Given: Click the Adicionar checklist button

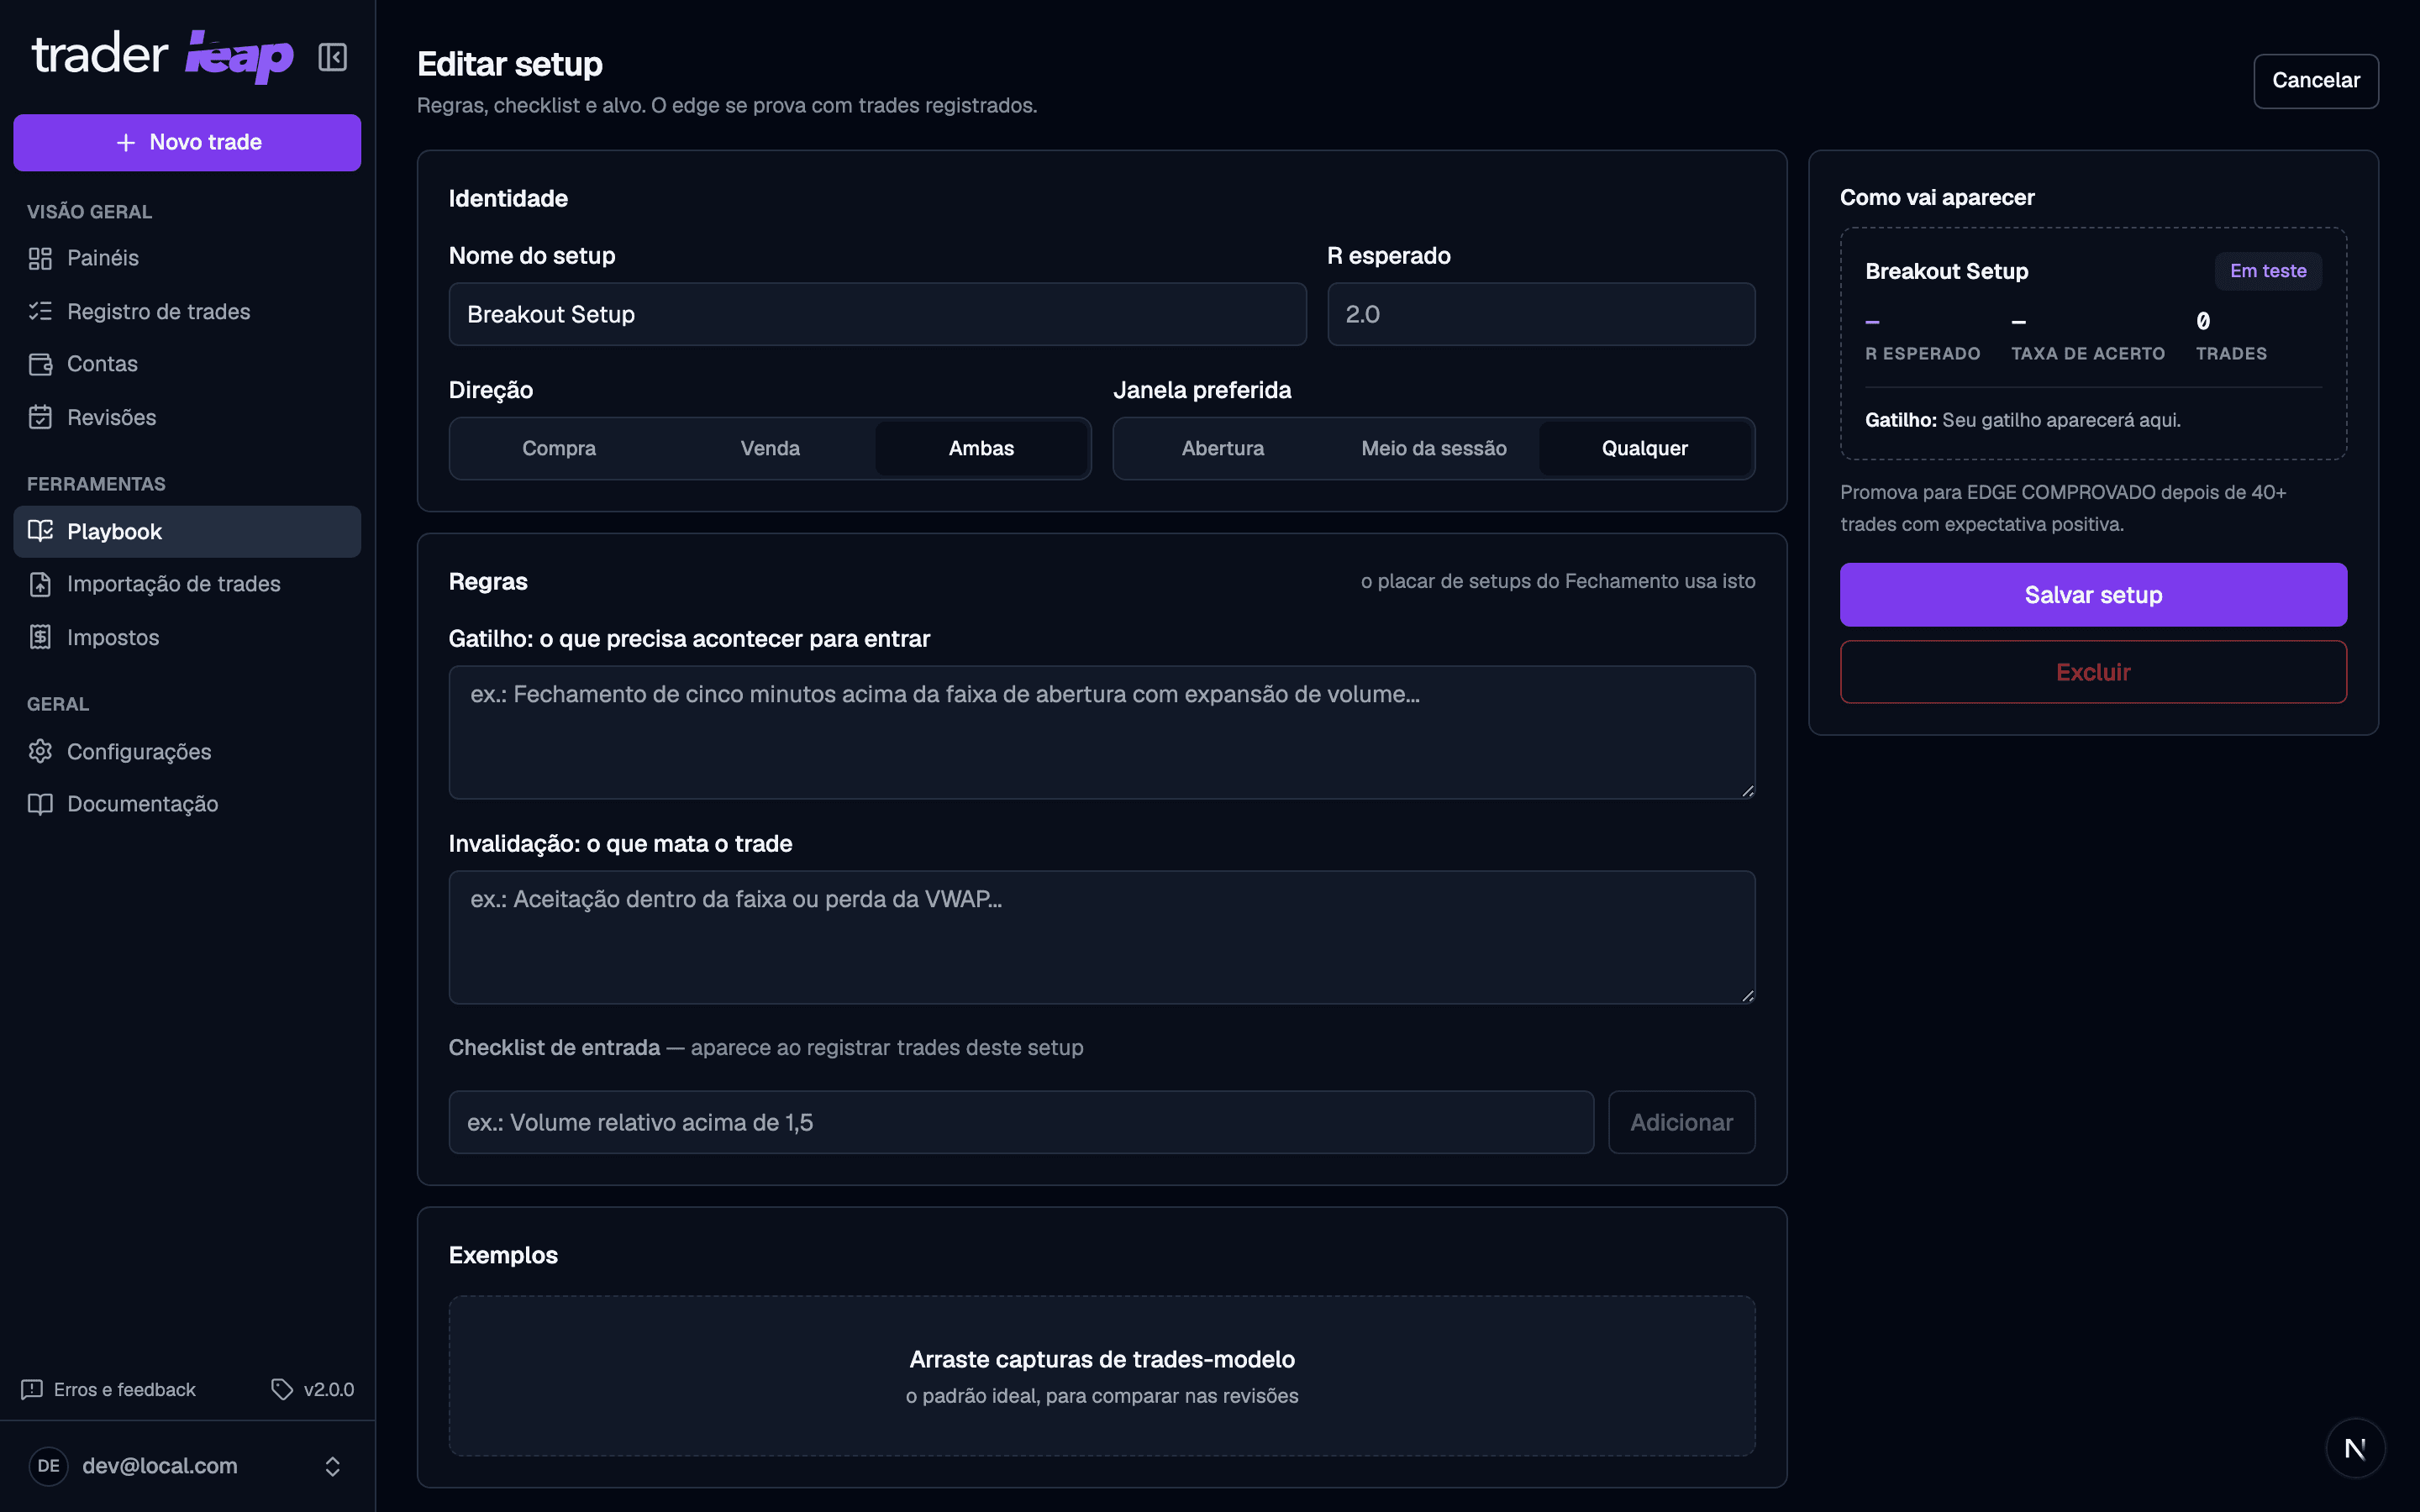Looking at the screenshot, I should (x=1681, y=1122).
